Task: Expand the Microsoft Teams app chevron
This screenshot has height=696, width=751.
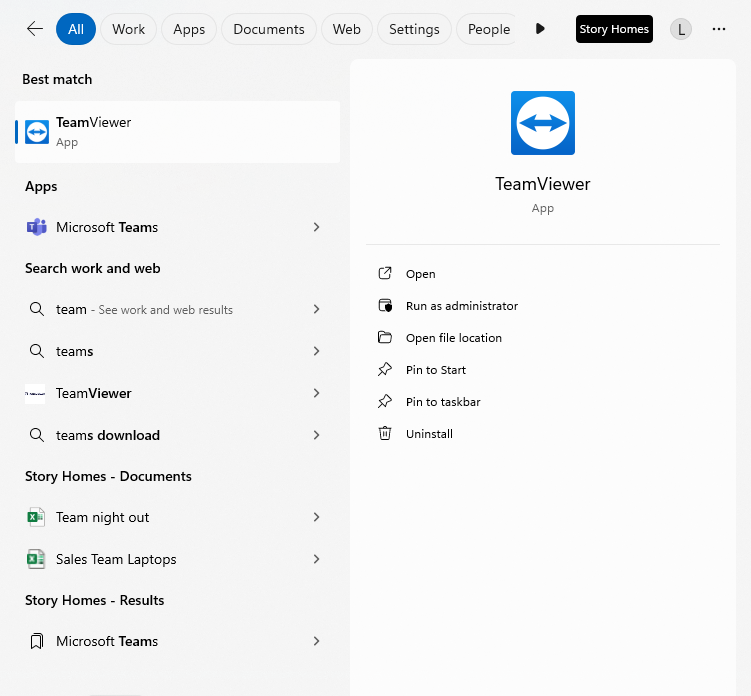Action: [316, 227]
